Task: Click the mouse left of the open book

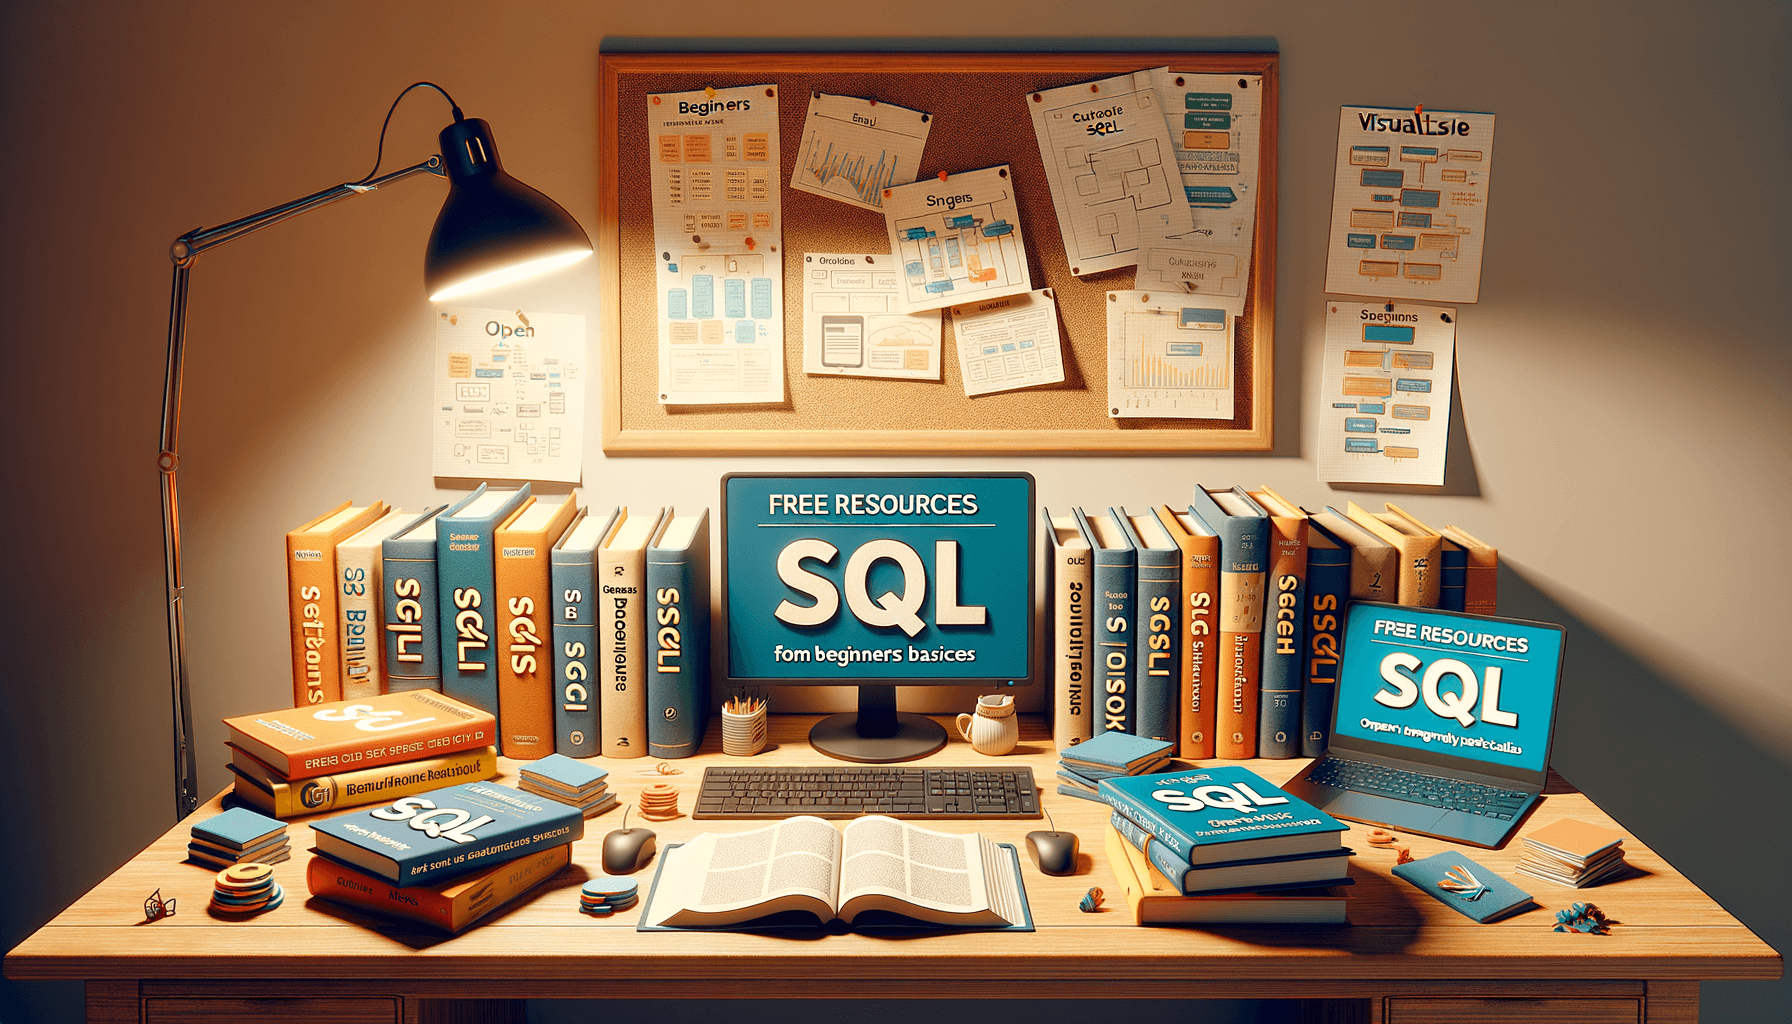Action: point(628,849)
